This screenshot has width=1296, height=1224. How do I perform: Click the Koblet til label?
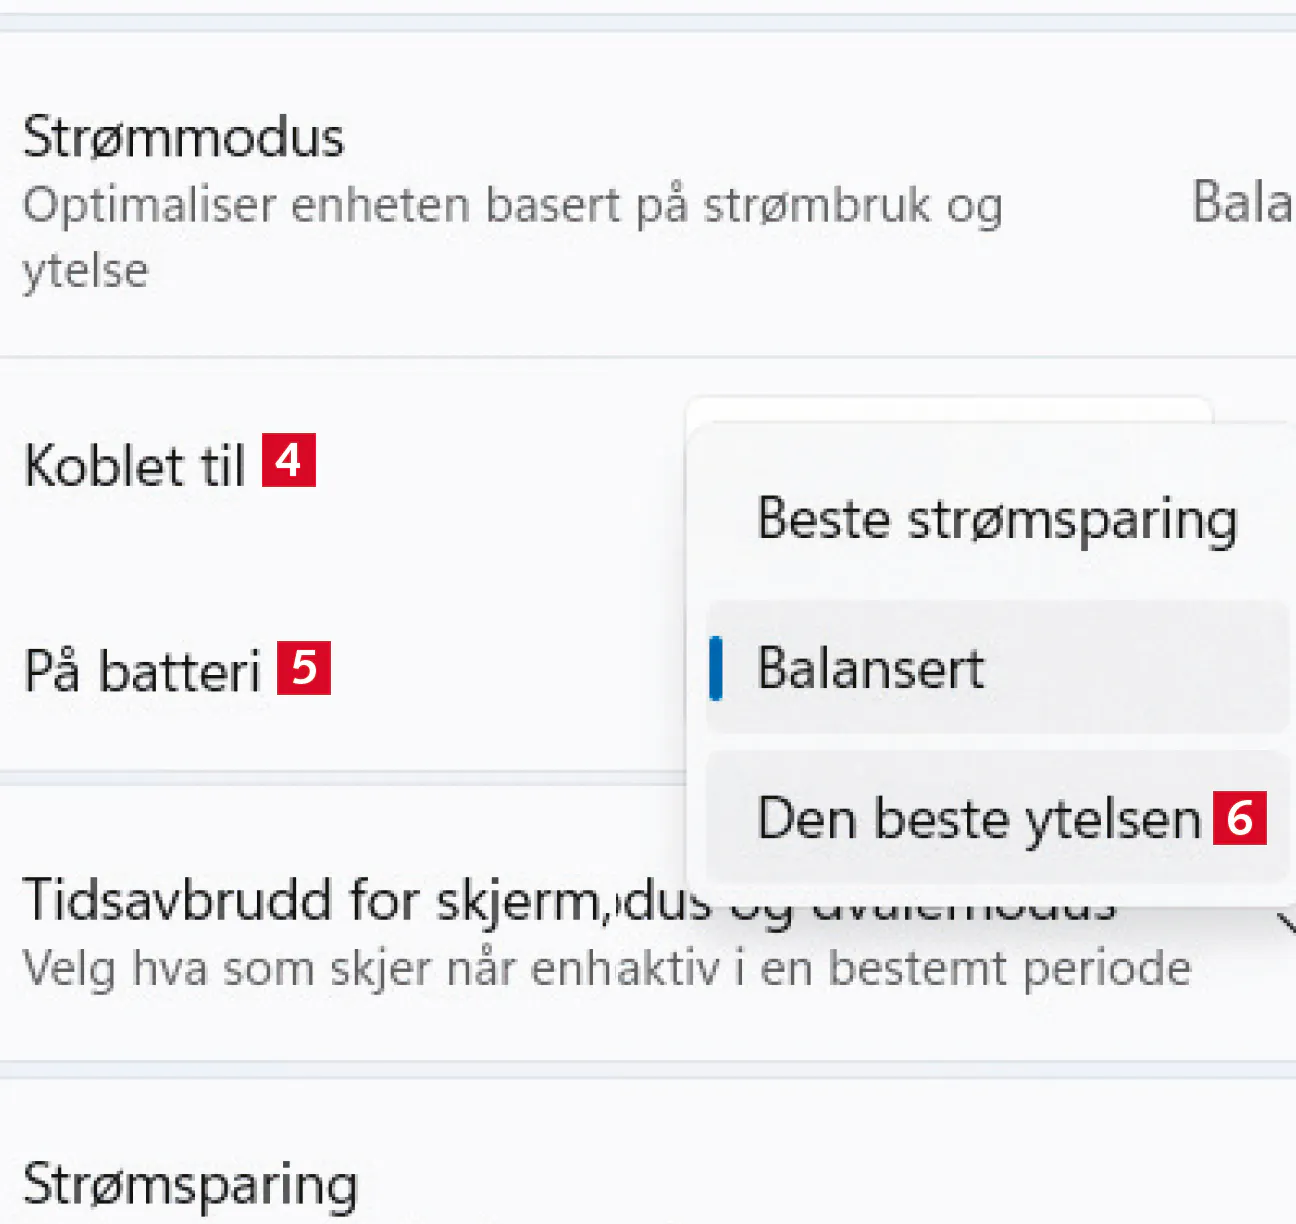pyautogui.click(x=134, y=466)
